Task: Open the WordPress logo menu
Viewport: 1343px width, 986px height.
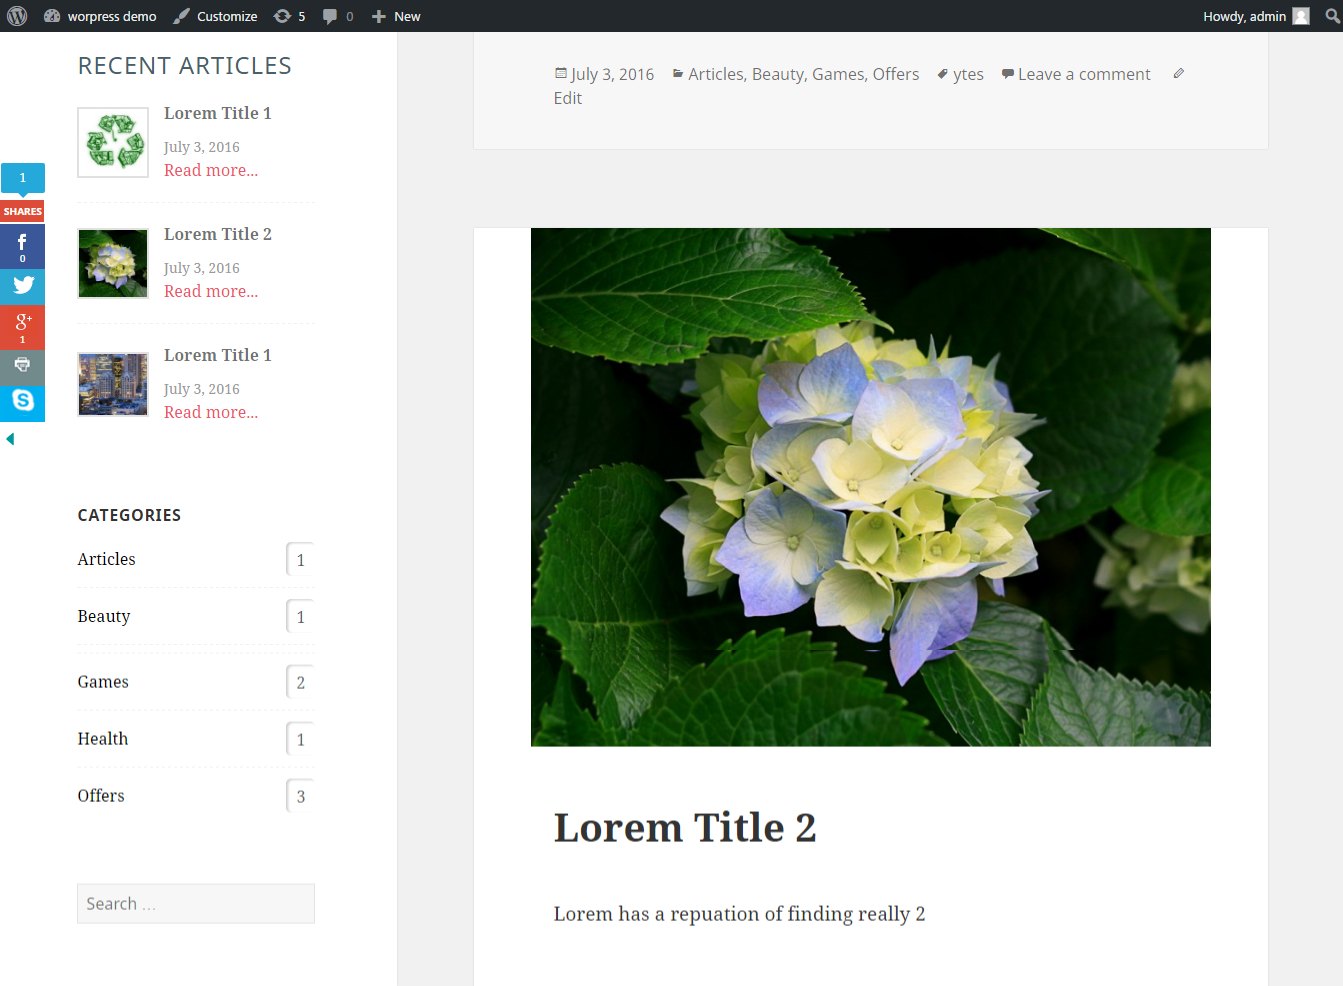Action: (x=17, y=16)
